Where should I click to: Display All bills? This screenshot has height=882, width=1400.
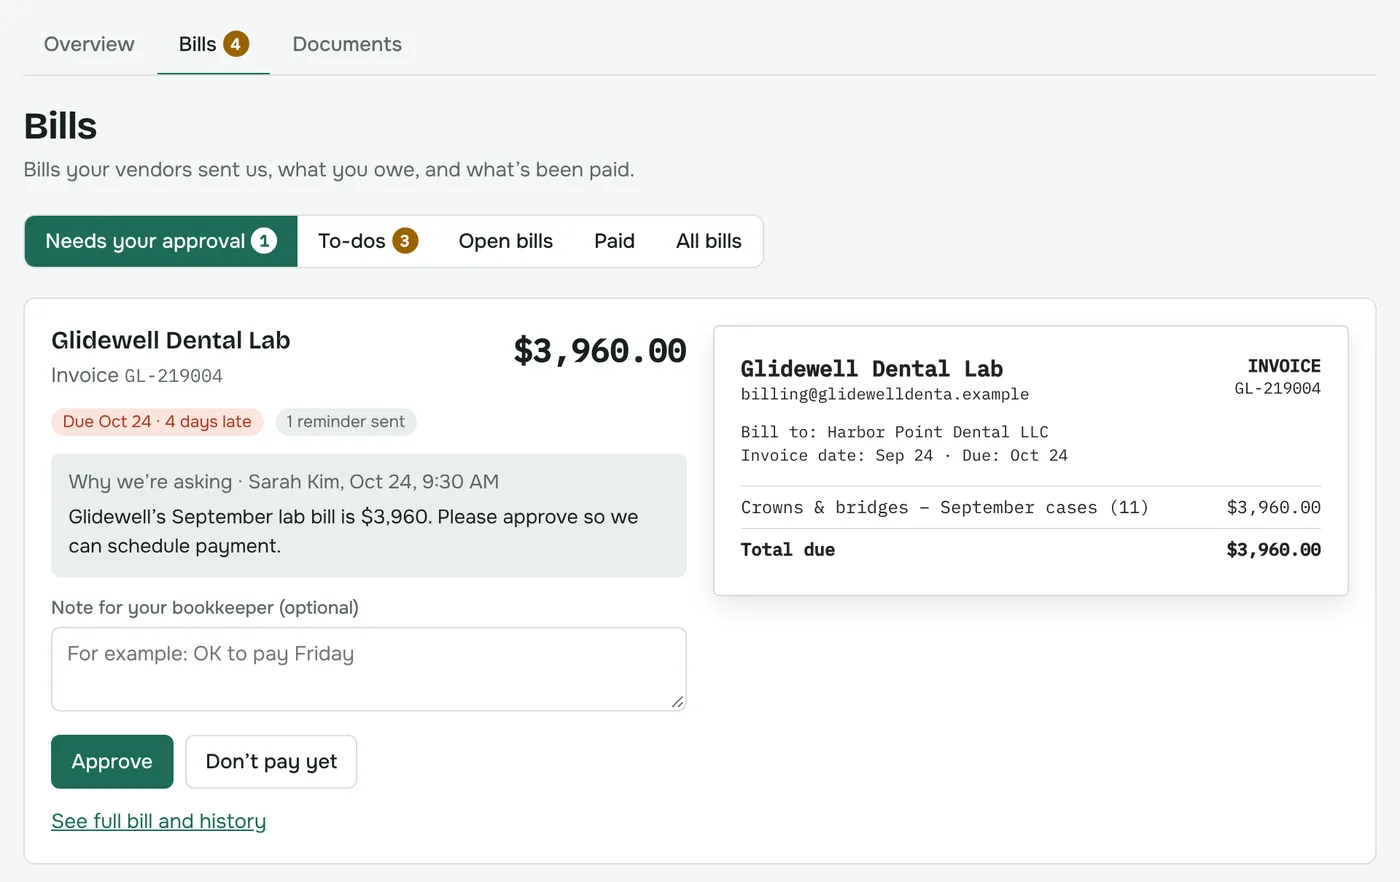click(x=709, y=241)
